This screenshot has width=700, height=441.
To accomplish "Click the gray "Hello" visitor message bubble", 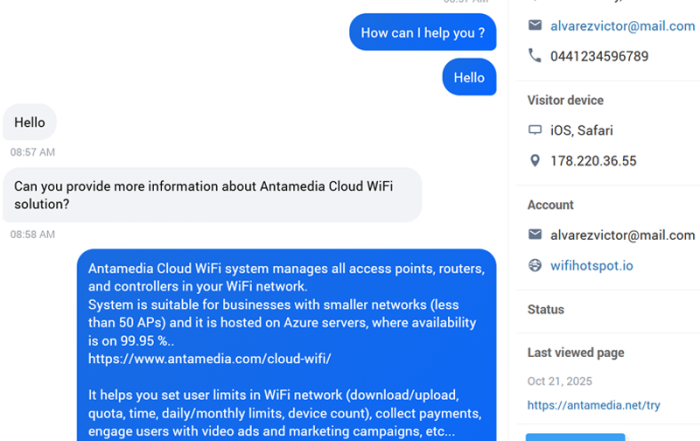I will pos(30,123).
